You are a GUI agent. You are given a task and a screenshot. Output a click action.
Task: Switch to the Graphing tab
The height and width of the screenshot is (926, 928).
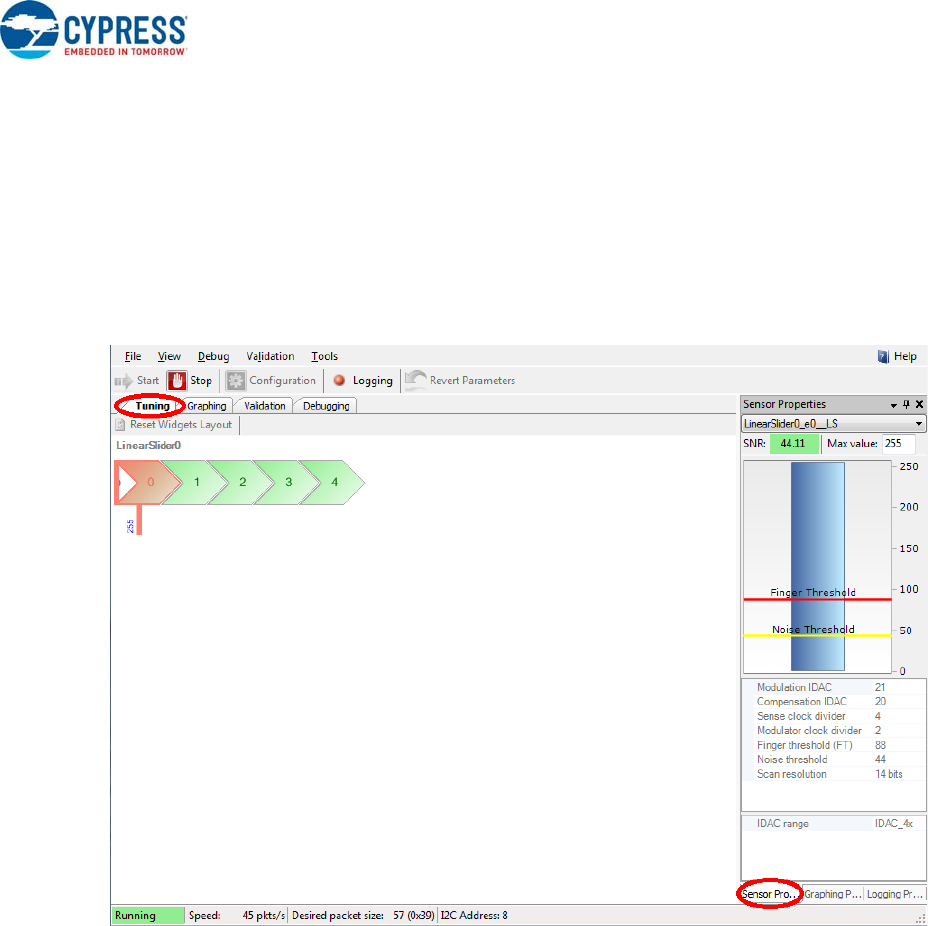pos(207,406)
